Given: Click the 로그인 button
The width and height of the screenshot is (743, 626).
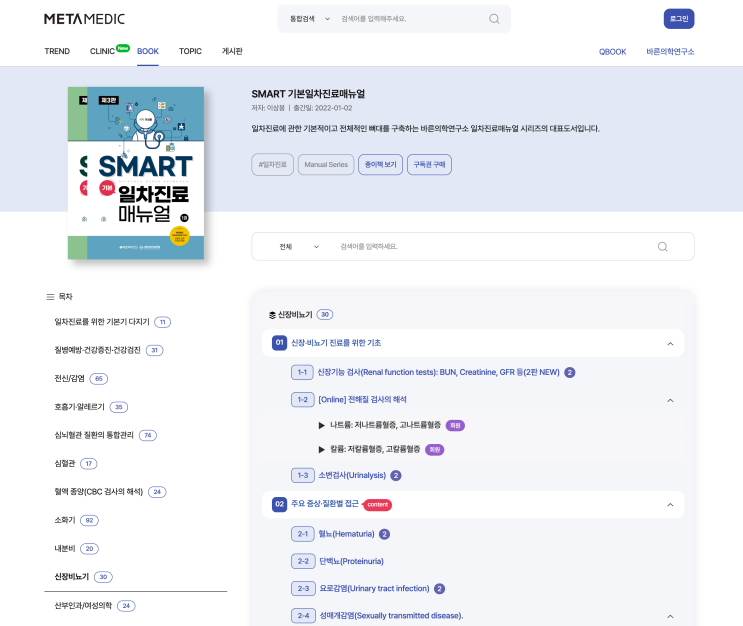Looking at the screenshot, I should [679, 19].
